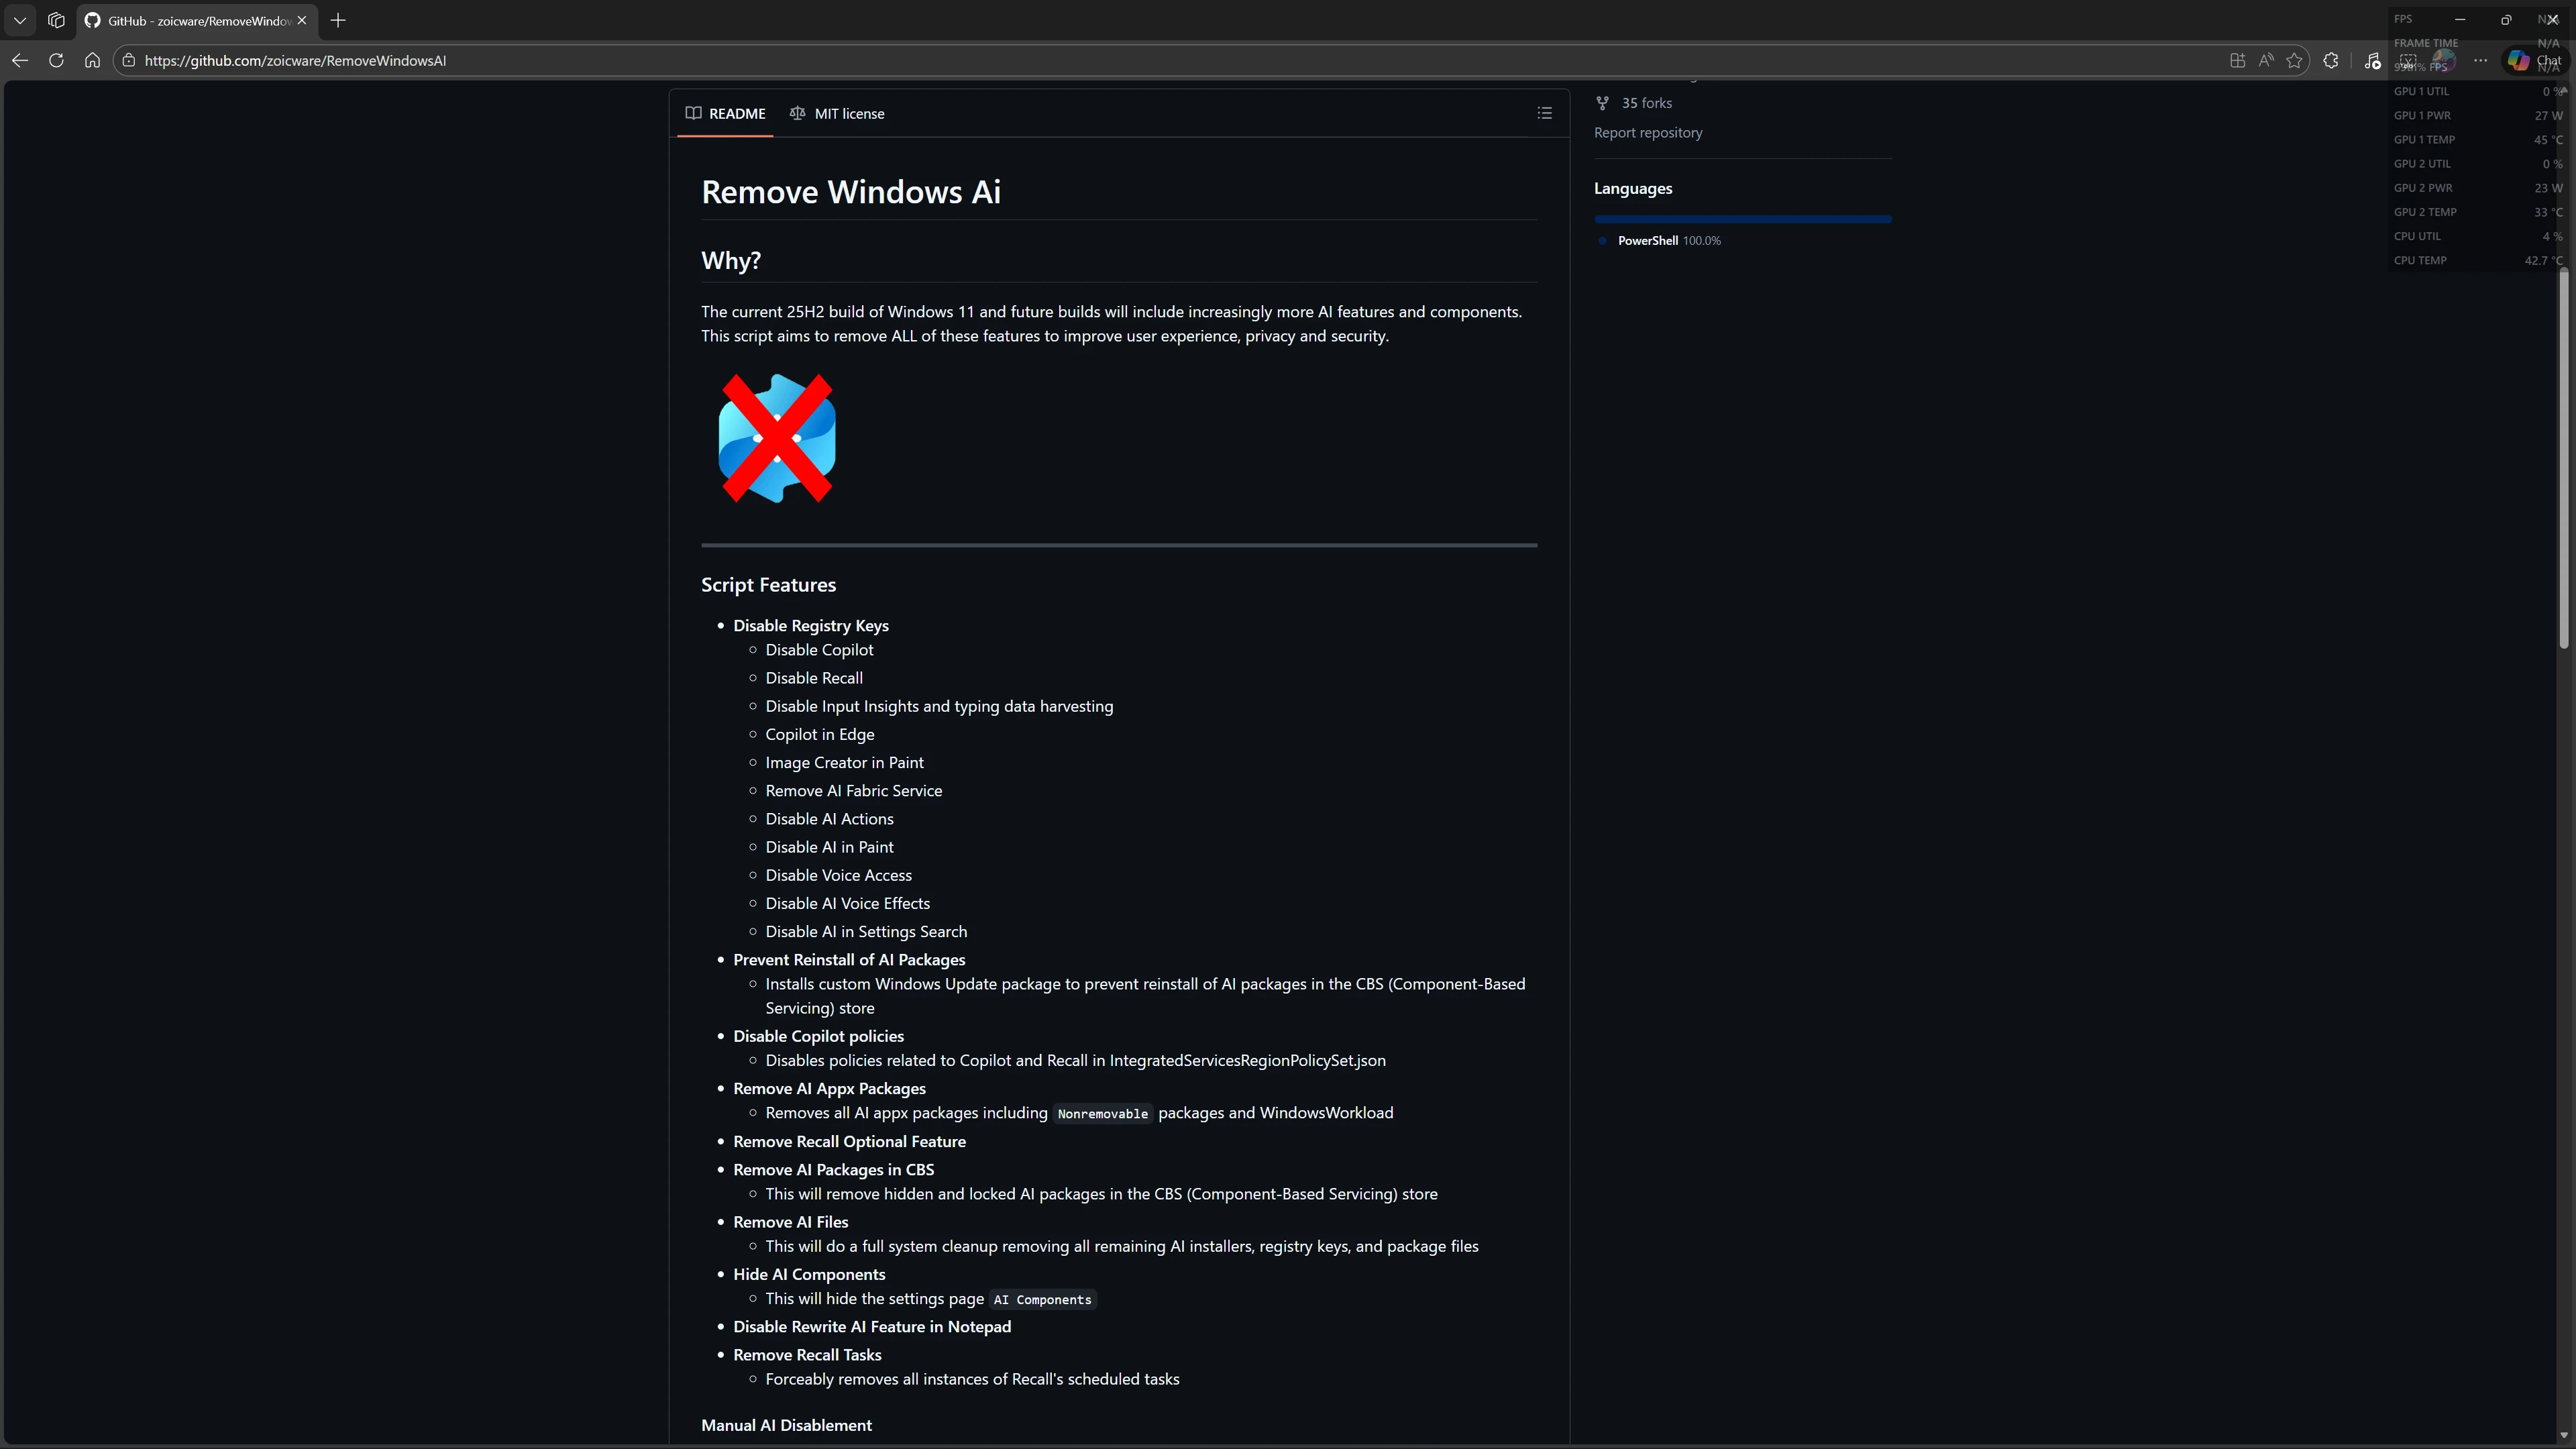Screen dimensions: 2576x1449
Task: Open a new tab with plus button
Action: 338,20
